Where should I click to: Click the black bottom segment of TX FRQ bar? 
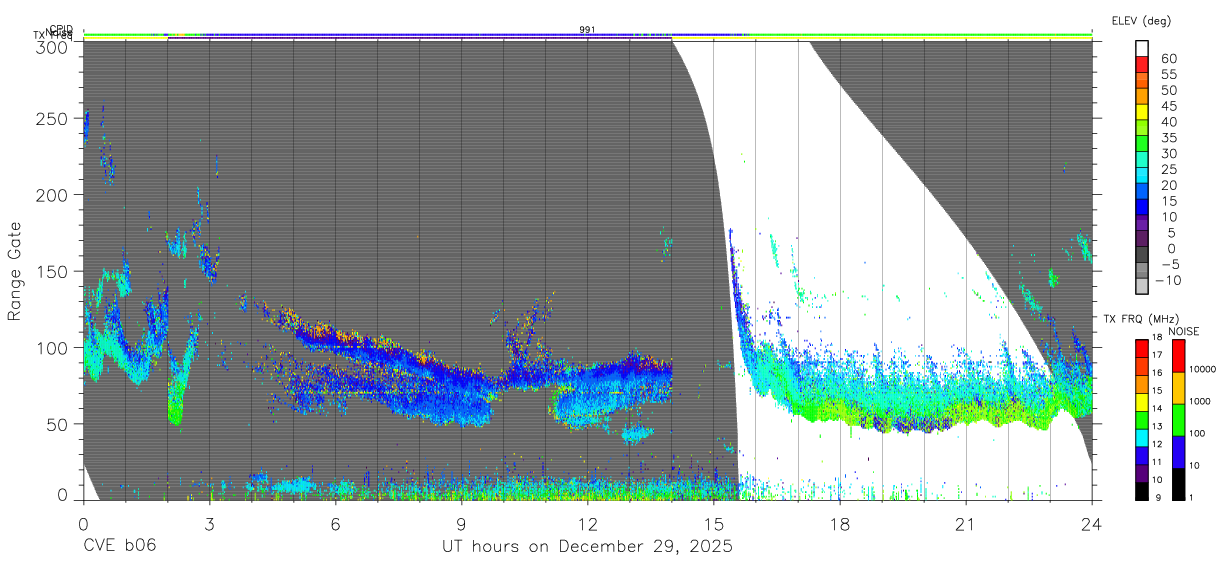1143,490
